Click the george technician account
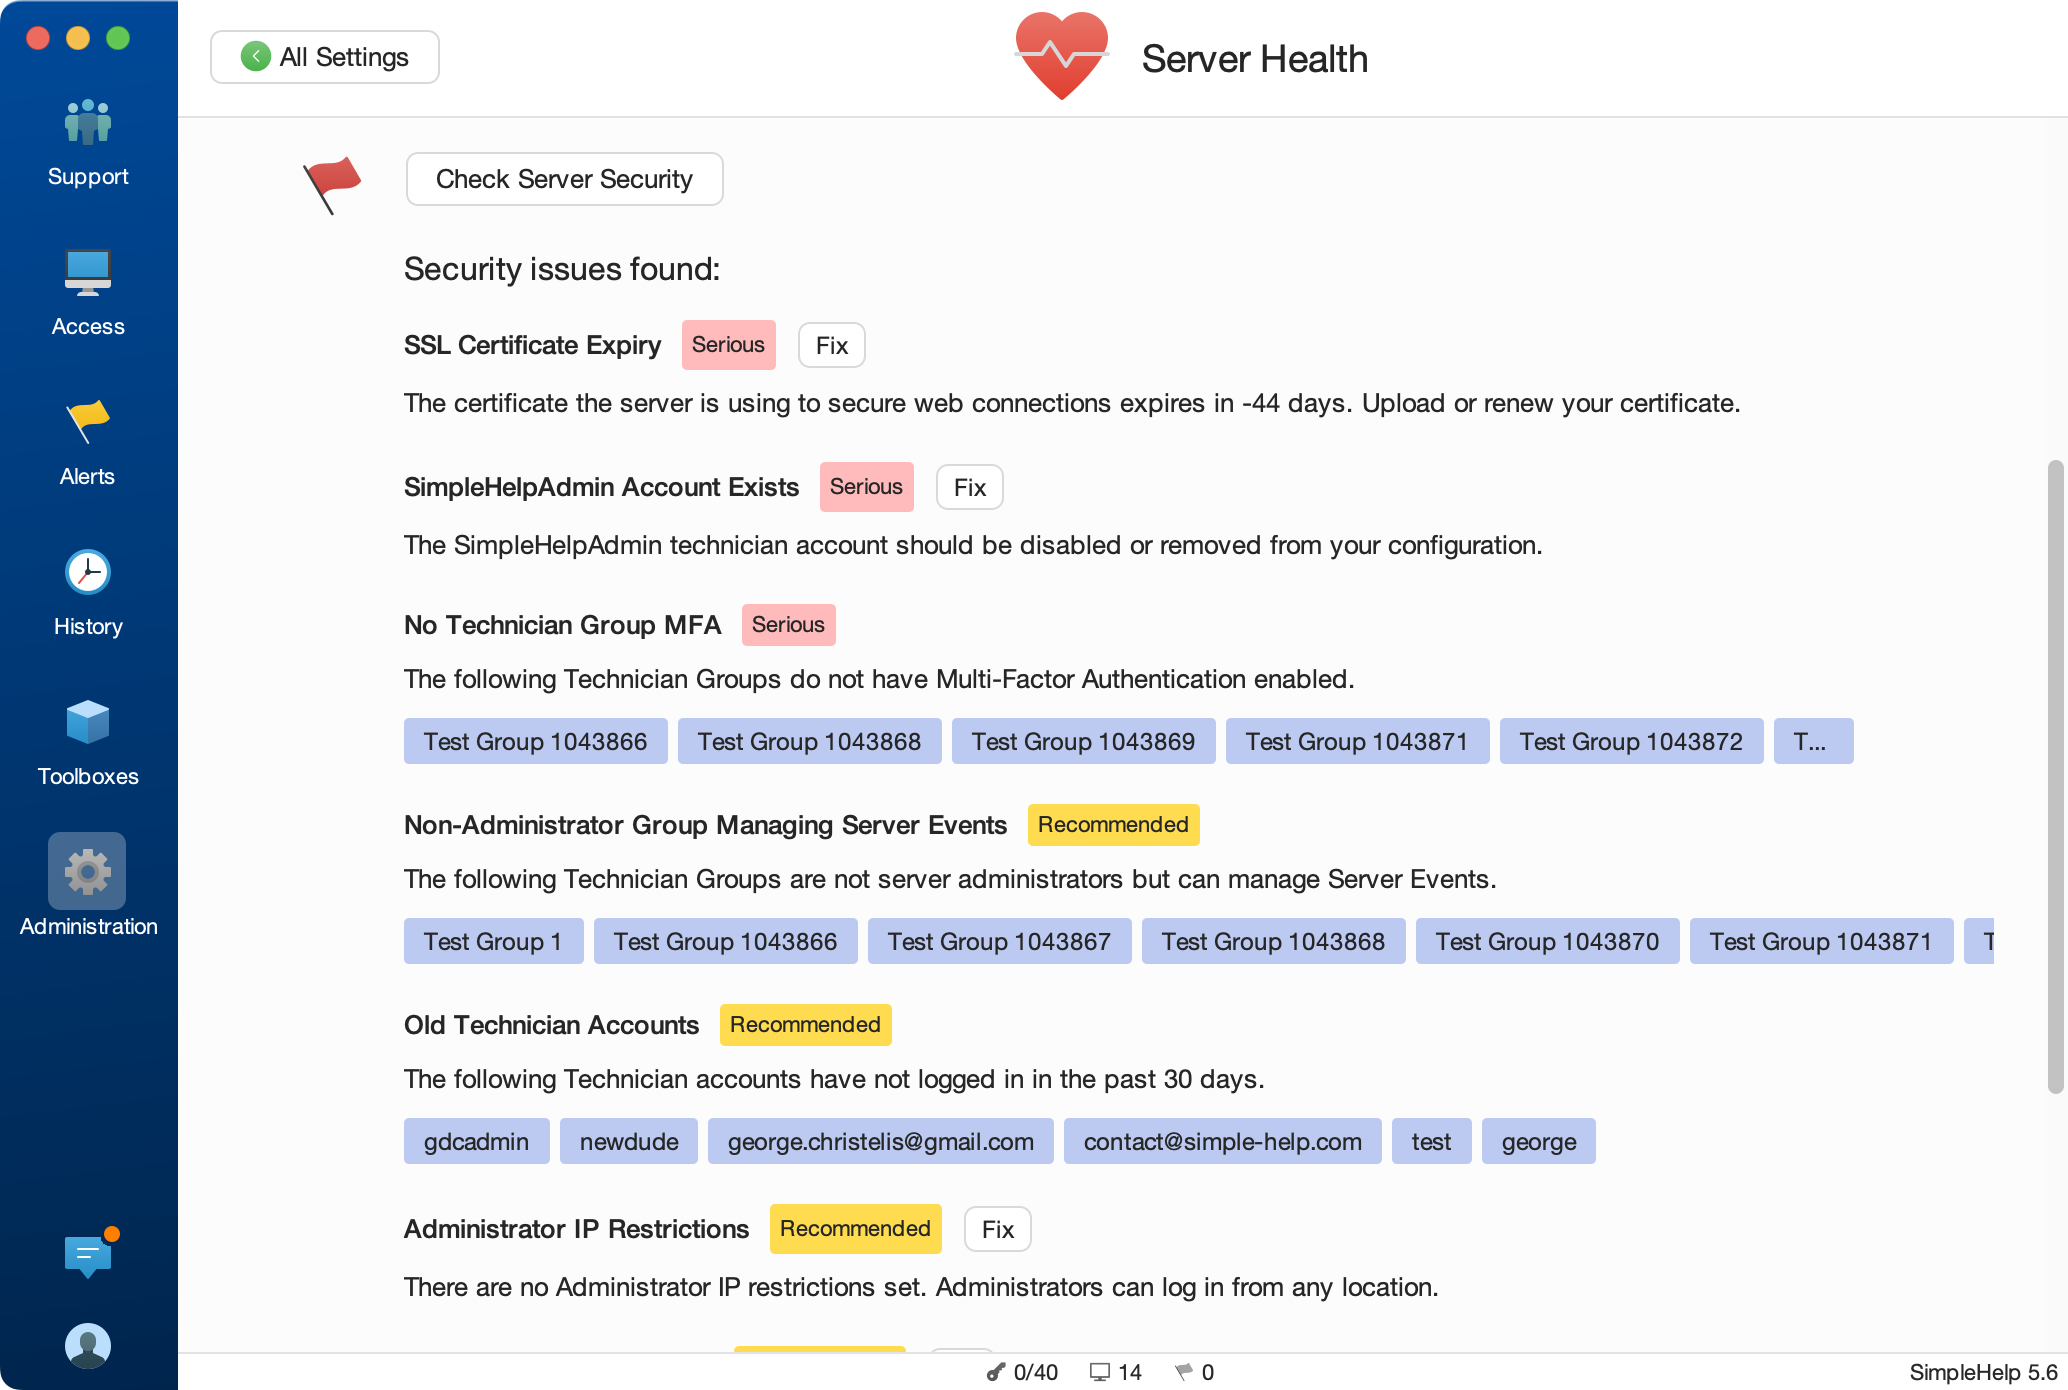This screenshot has height=1390, width=2068. tap(1539, 1141)
